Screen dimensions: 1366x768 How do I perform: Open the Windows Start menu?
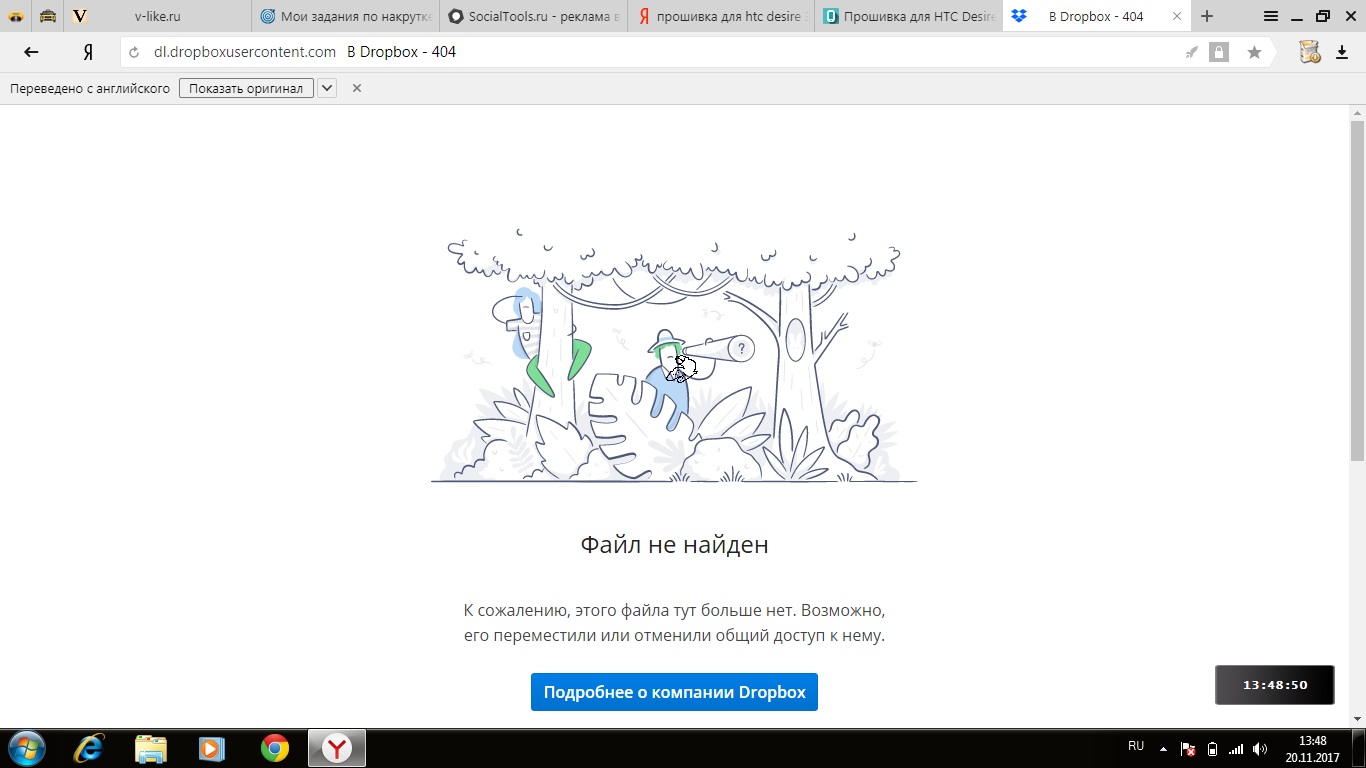click(25, 748)
